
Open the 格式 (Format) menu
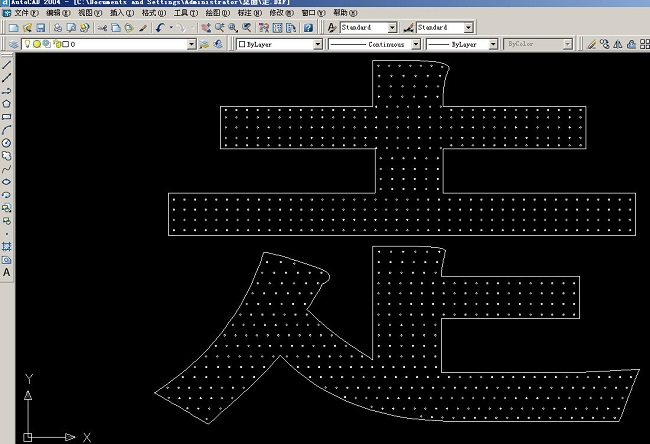point(152,14)
